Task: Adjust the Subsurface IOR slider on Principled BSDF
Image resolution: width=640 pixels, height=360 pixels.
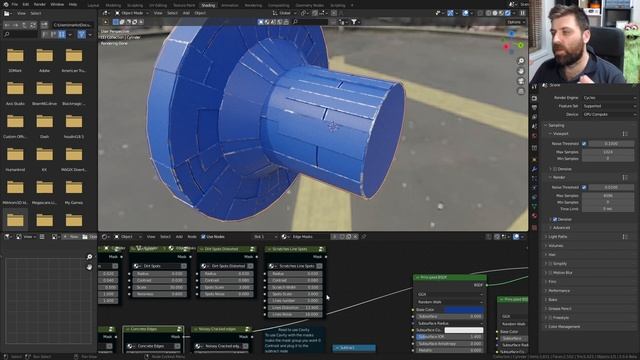Action: click(x=449, y=337)
